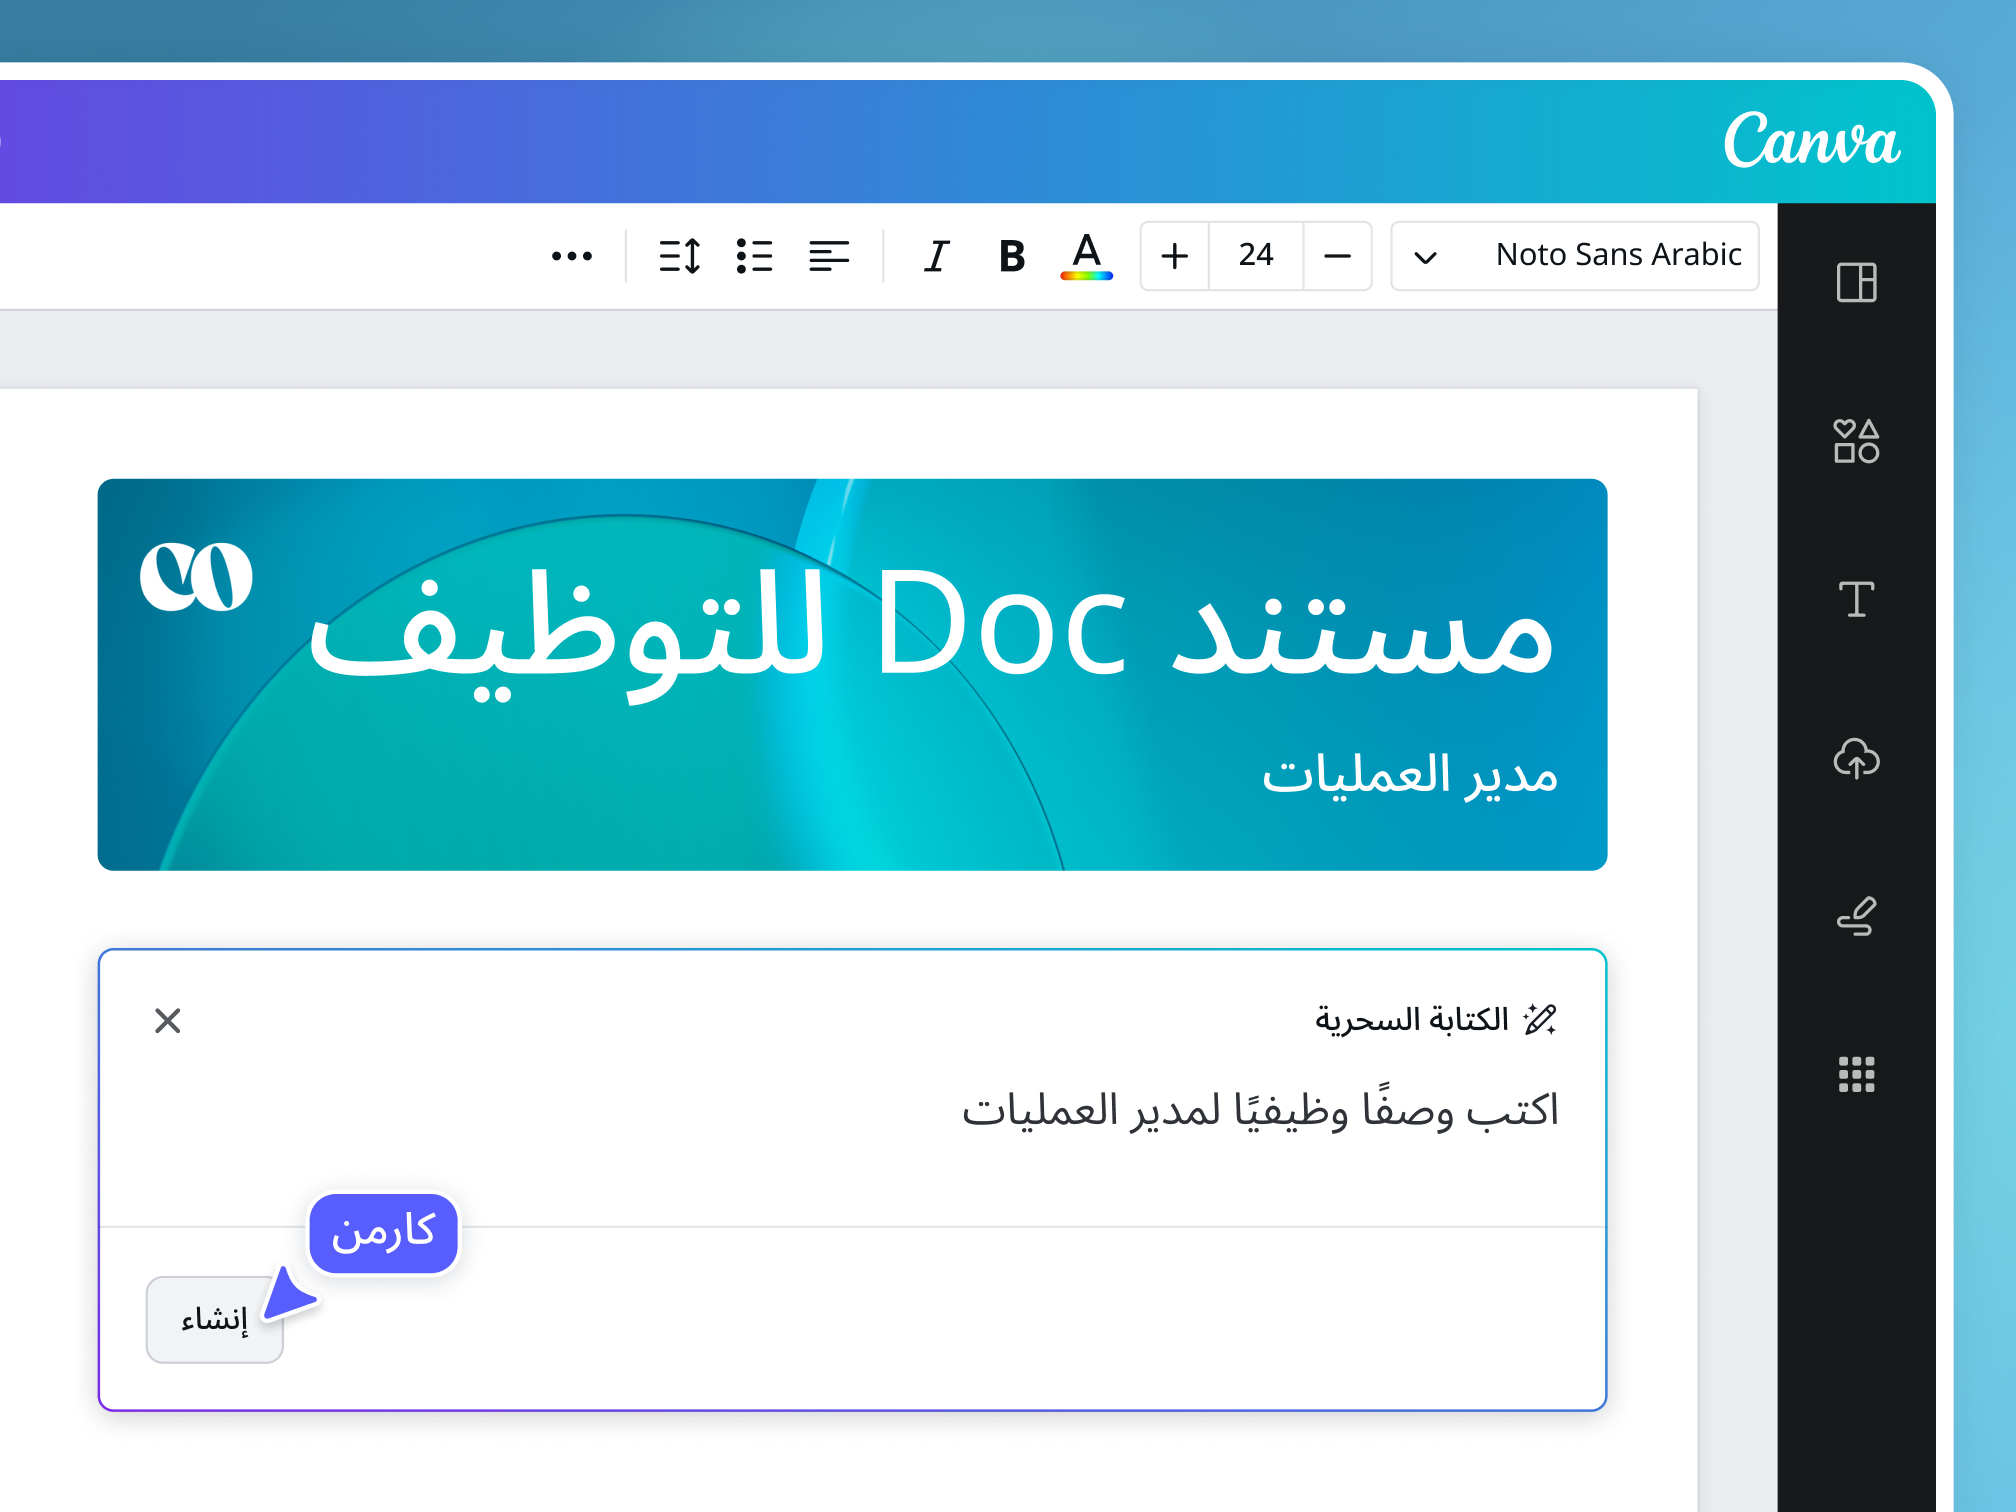Close the Magic Write box with X

(168, 1021)
